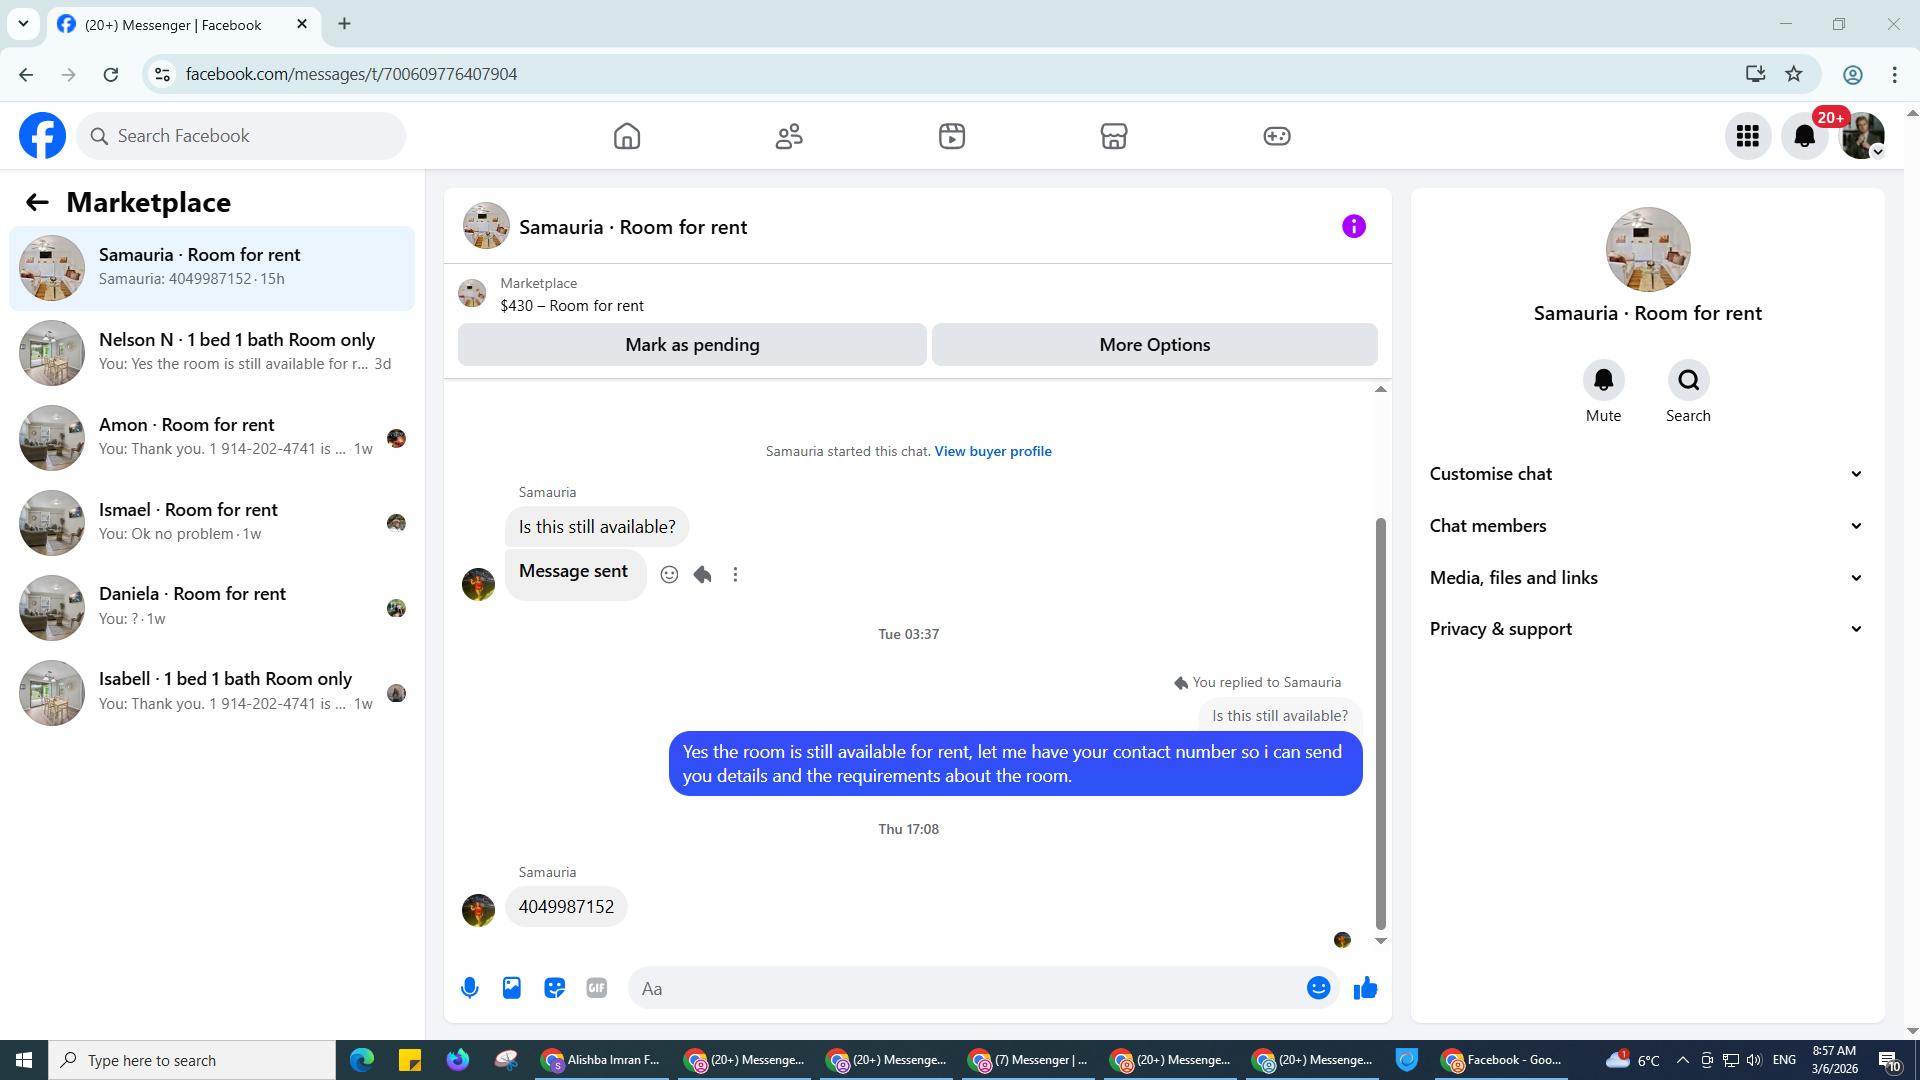React to the Message sent bubble

(x=669, y=574)
